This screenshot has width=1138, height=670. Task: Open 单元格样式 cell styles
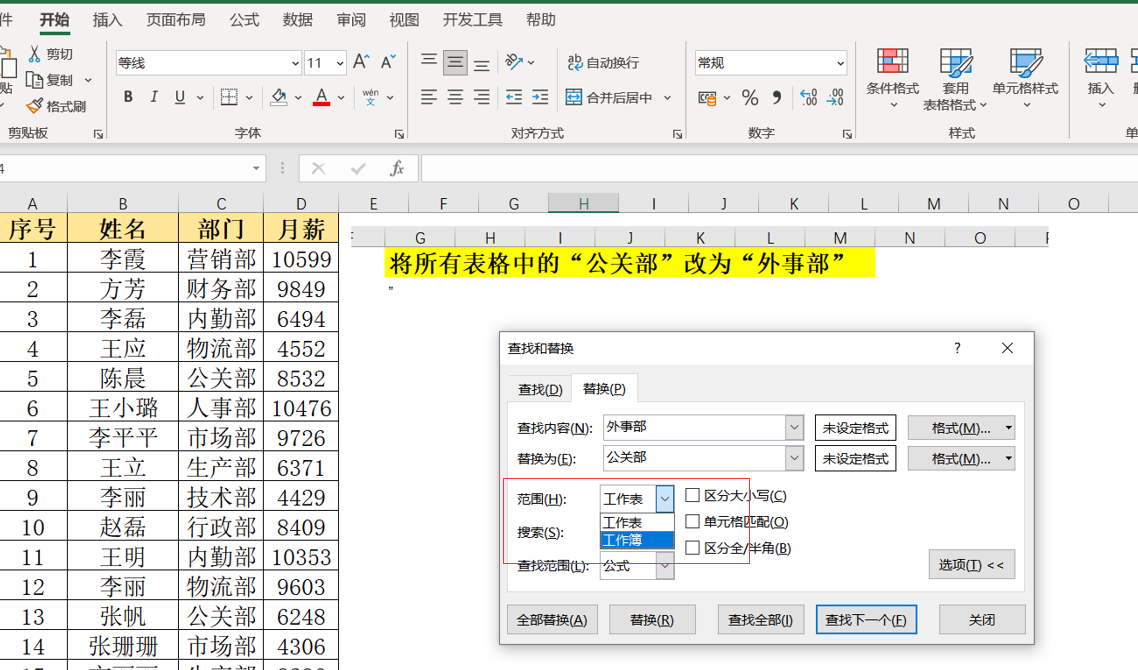click(x=1026, y=78)
